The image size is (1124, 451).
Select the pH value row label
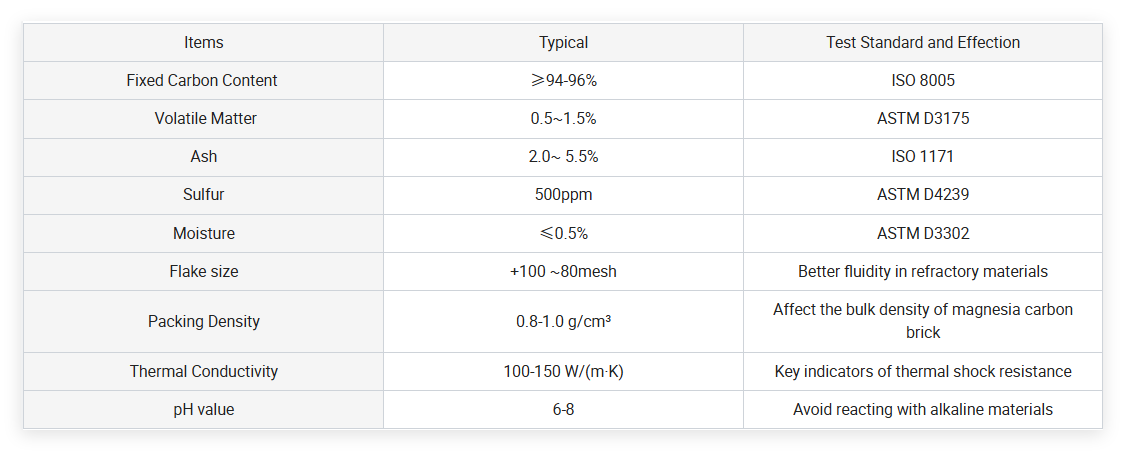[x=203, y=409]
